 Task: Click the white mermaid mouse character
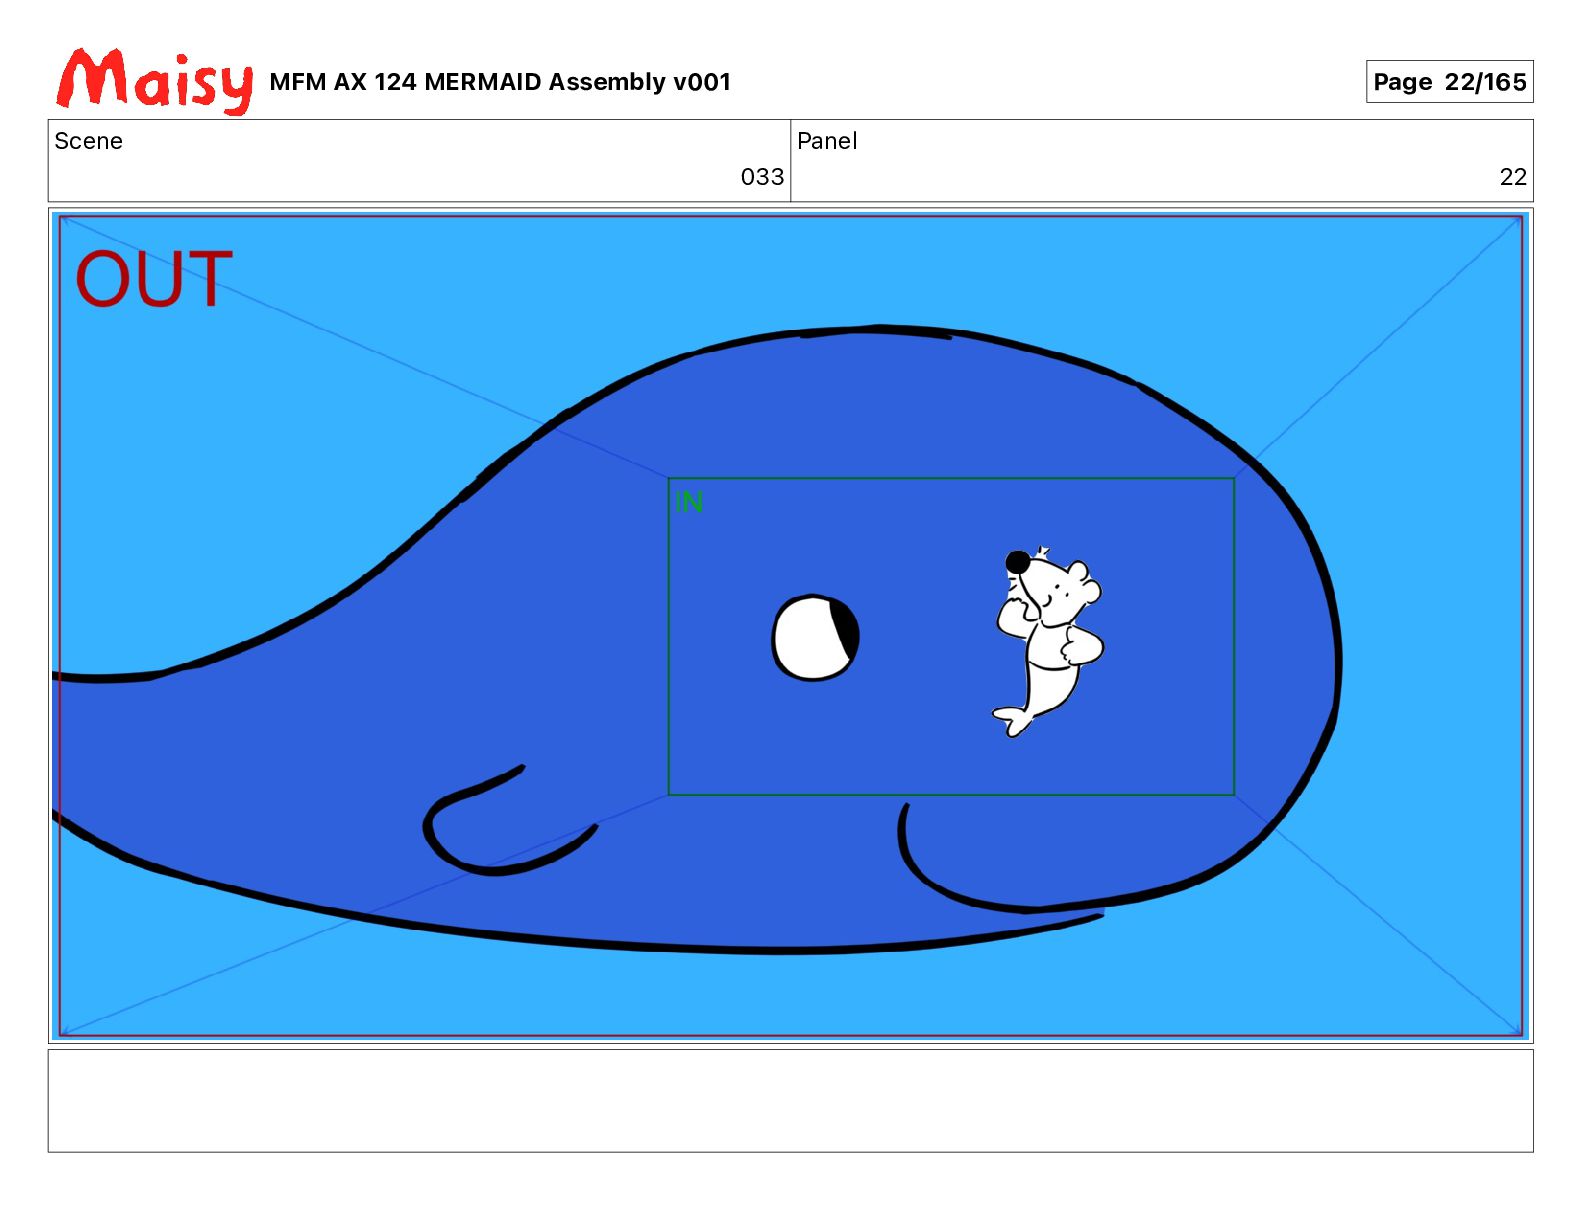[x=1047, y=641]
